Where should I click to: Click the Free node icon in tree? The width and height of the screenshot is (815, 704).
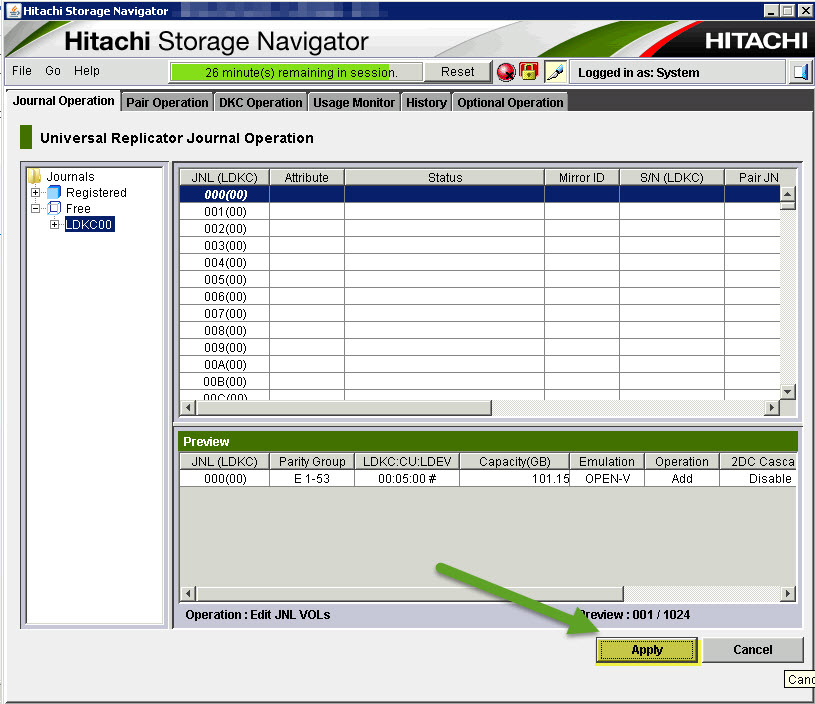coord(54,208)
